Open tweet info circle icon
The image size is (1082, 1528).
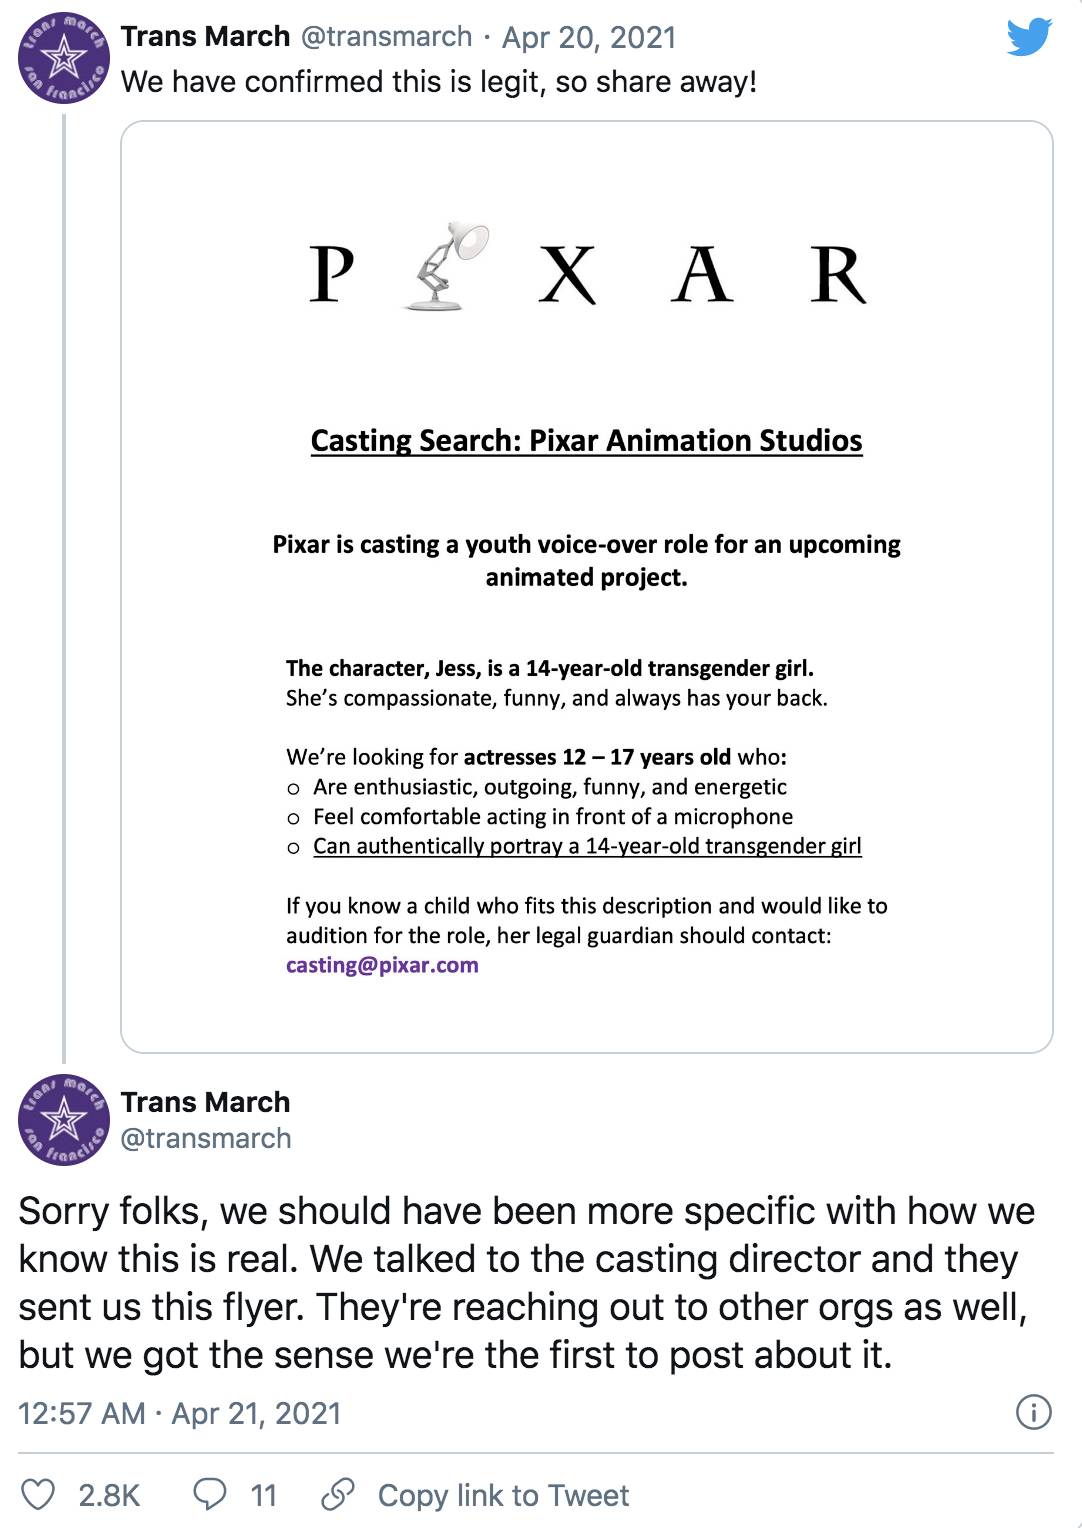tap(1033, 1413)
